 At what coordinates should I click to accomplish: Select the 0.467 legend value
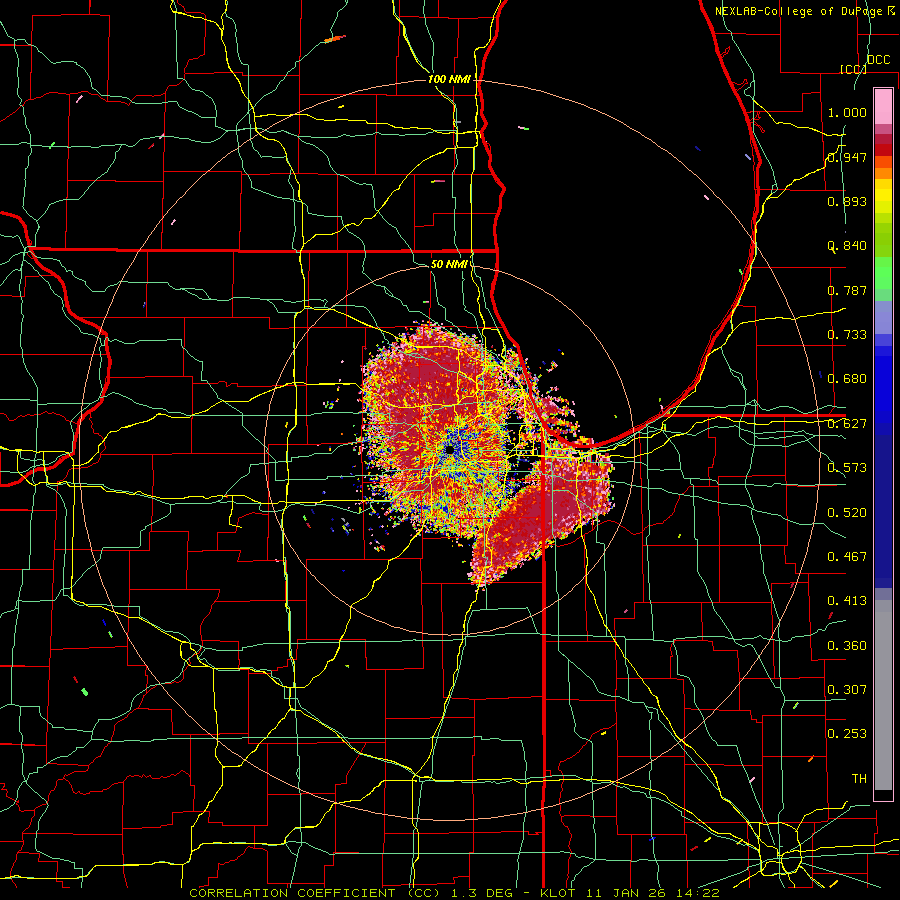click(847, 557)
